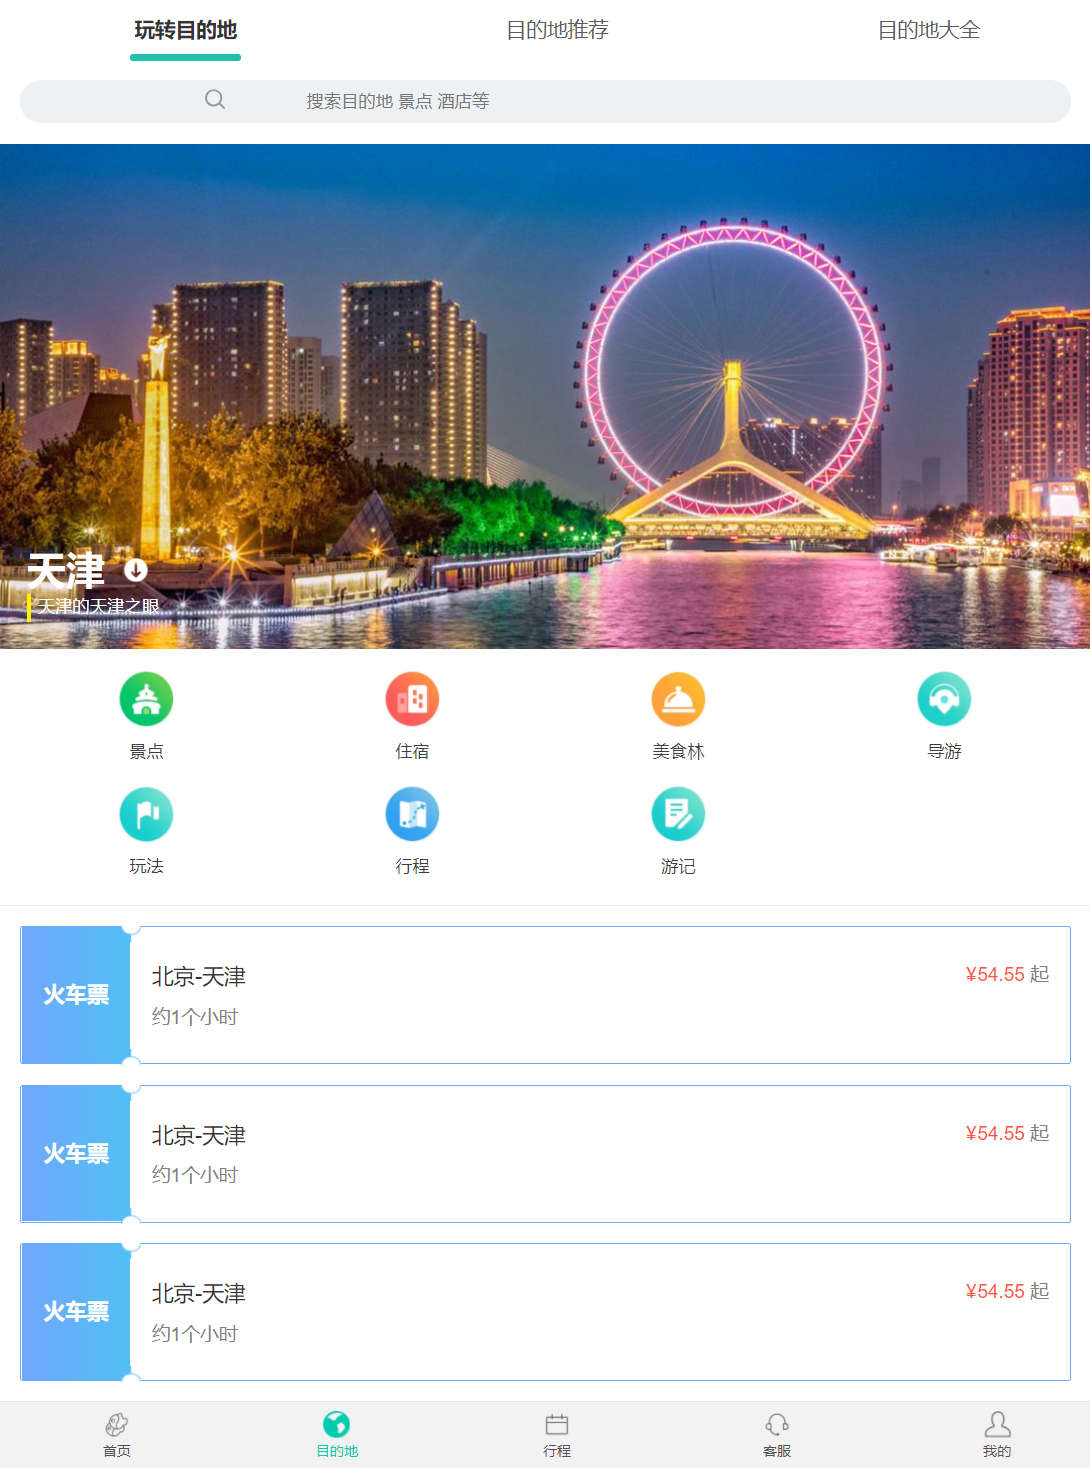Open the first 北京-天津 train ticket card
Image resolution: width=1090 pixels, height=1468 pixels.
pos(545,995)
